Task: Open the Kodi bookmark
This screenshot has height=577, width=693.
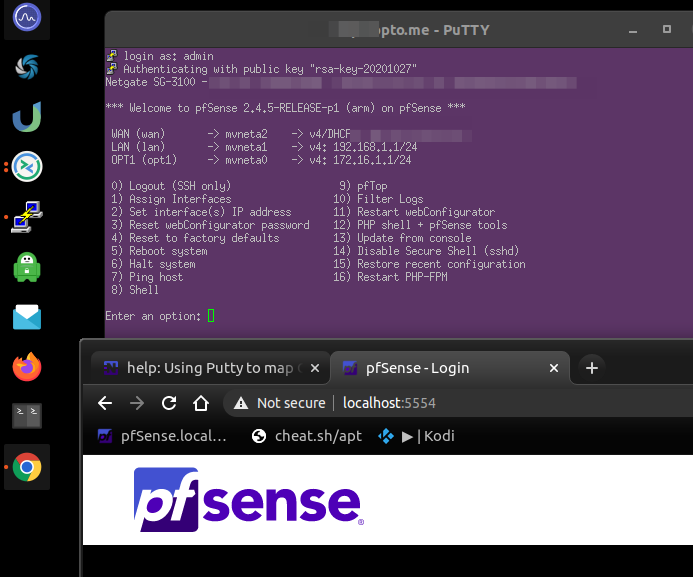Action: 416,436
